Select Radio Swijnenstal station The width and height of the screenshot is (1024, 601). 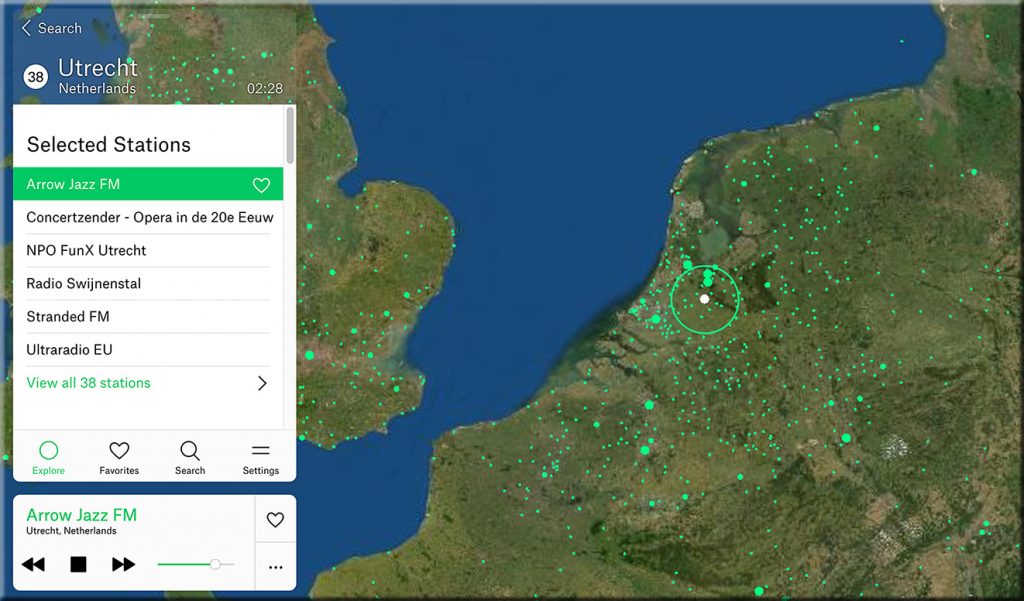pos(84,284)
